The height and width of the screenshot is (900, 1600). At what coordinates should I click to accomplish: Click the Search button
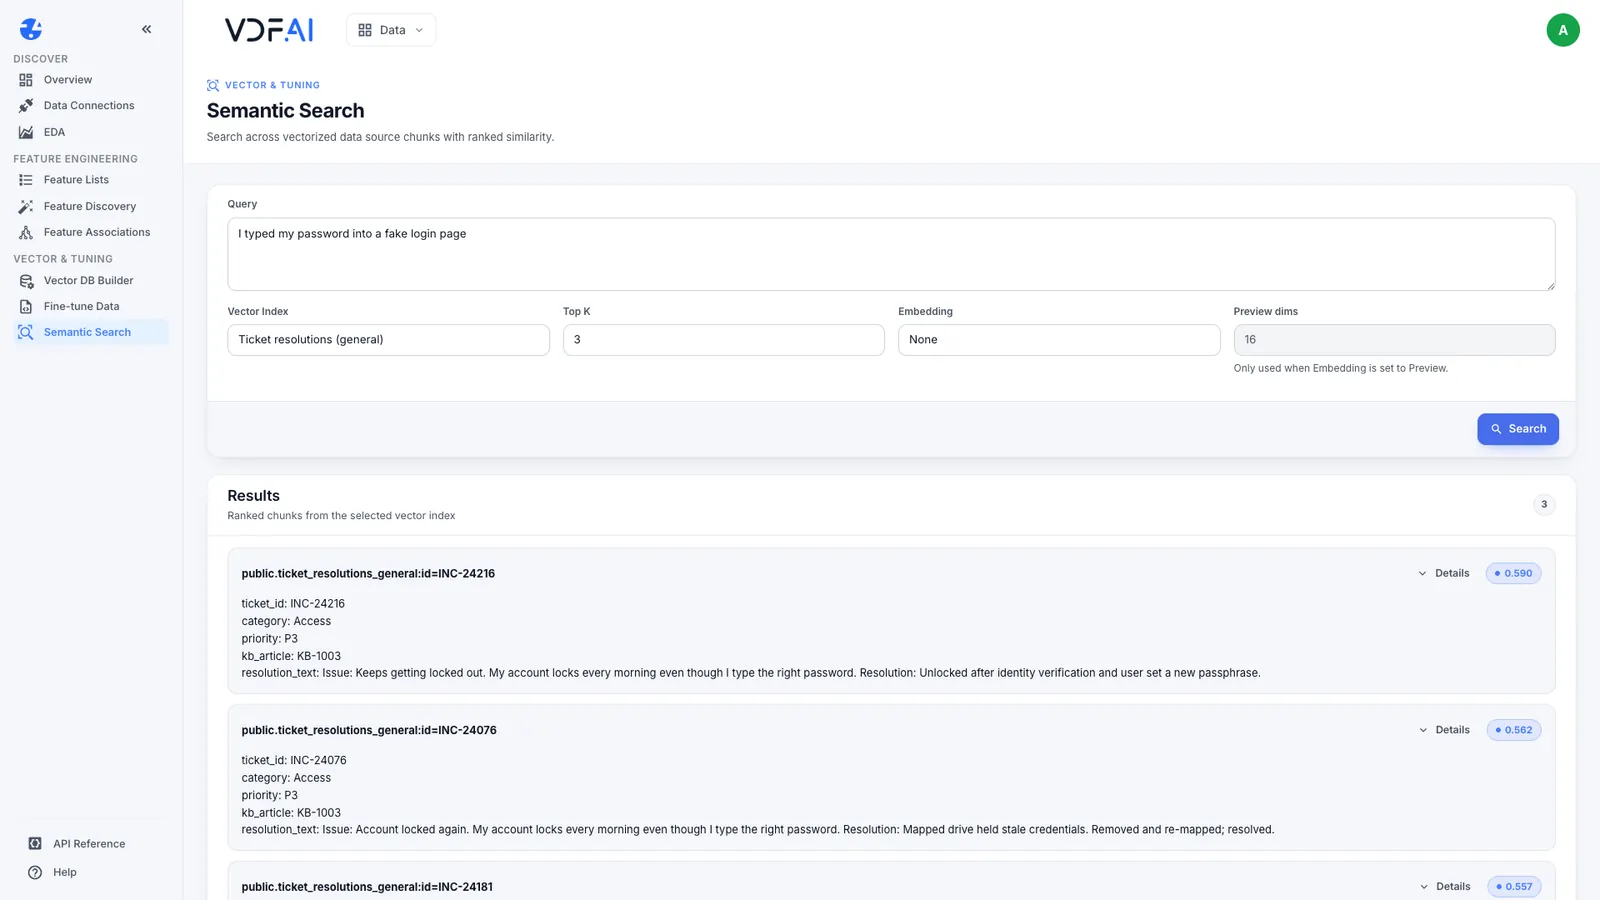click(1518, 429)
